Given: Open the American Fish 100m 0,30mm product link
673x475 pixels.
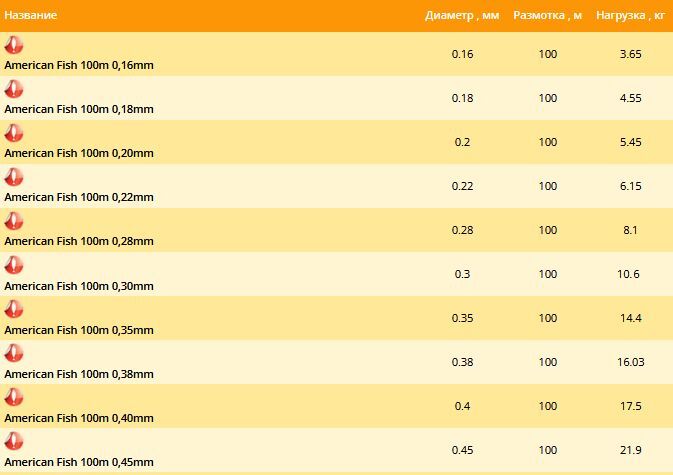Looking at the screenshot, I should 79,286.
